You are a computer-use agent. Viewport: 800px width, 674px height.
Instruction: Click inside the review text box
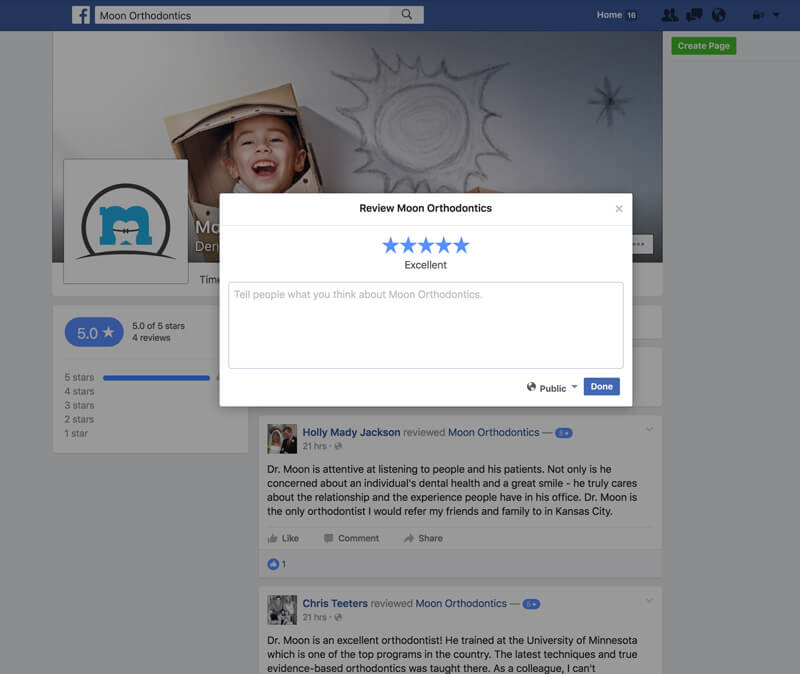click(425, 322)
